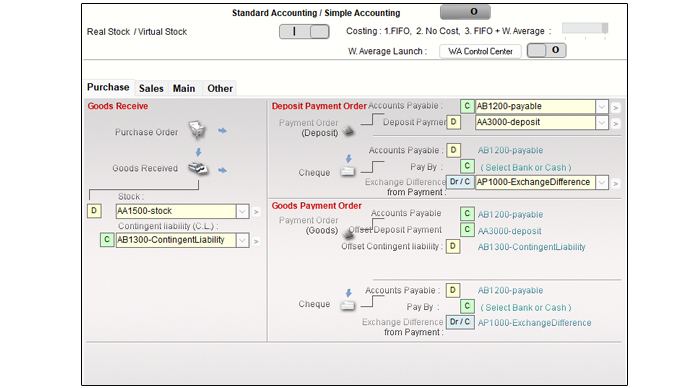Click Select Bank or Cash under Goods Payment Order
Image resolution: width=700 pixels, height=388 pixels.
point(526,308)
